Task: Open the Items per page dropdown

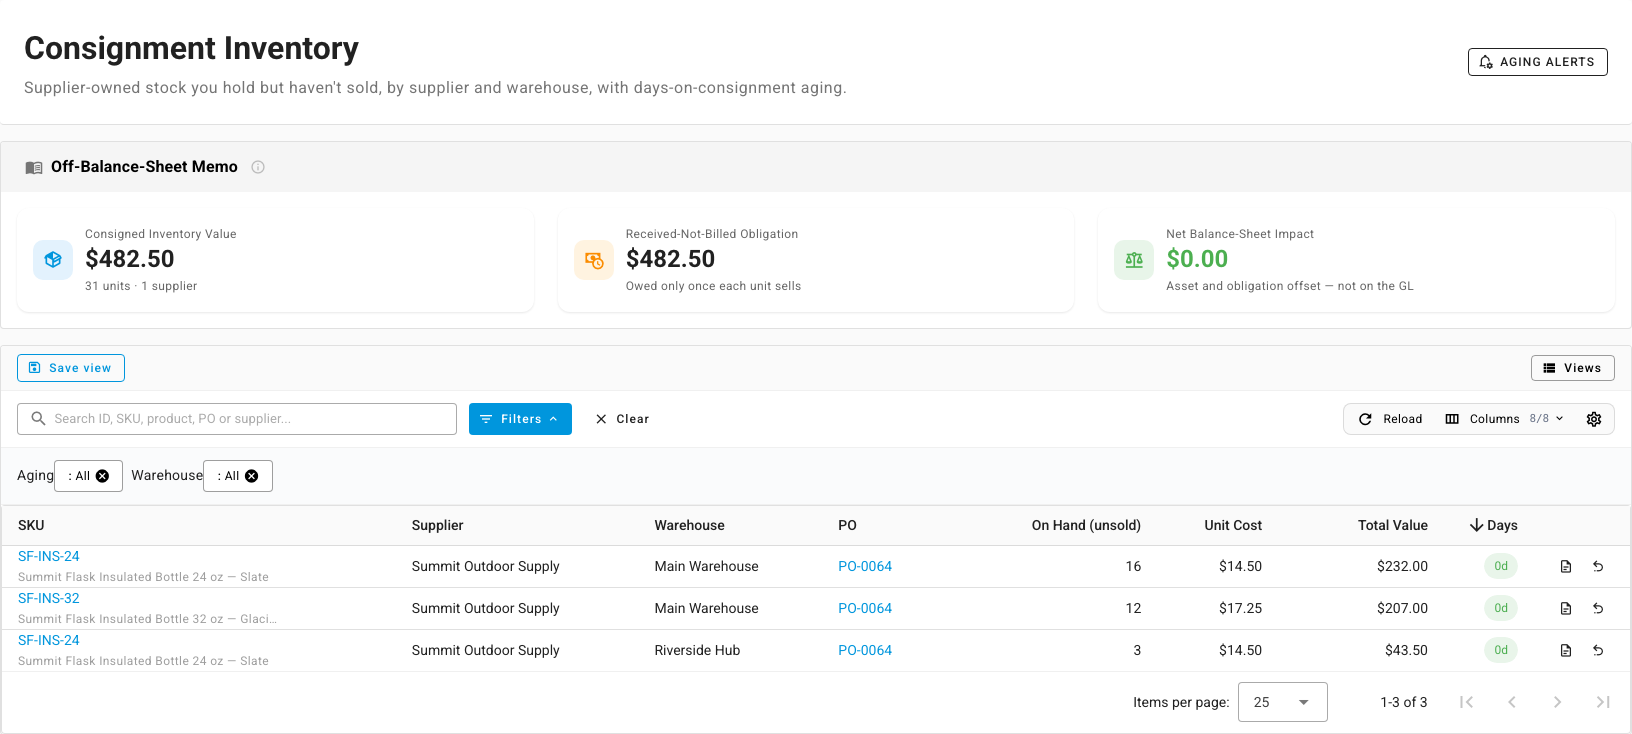Action: 1282,702
